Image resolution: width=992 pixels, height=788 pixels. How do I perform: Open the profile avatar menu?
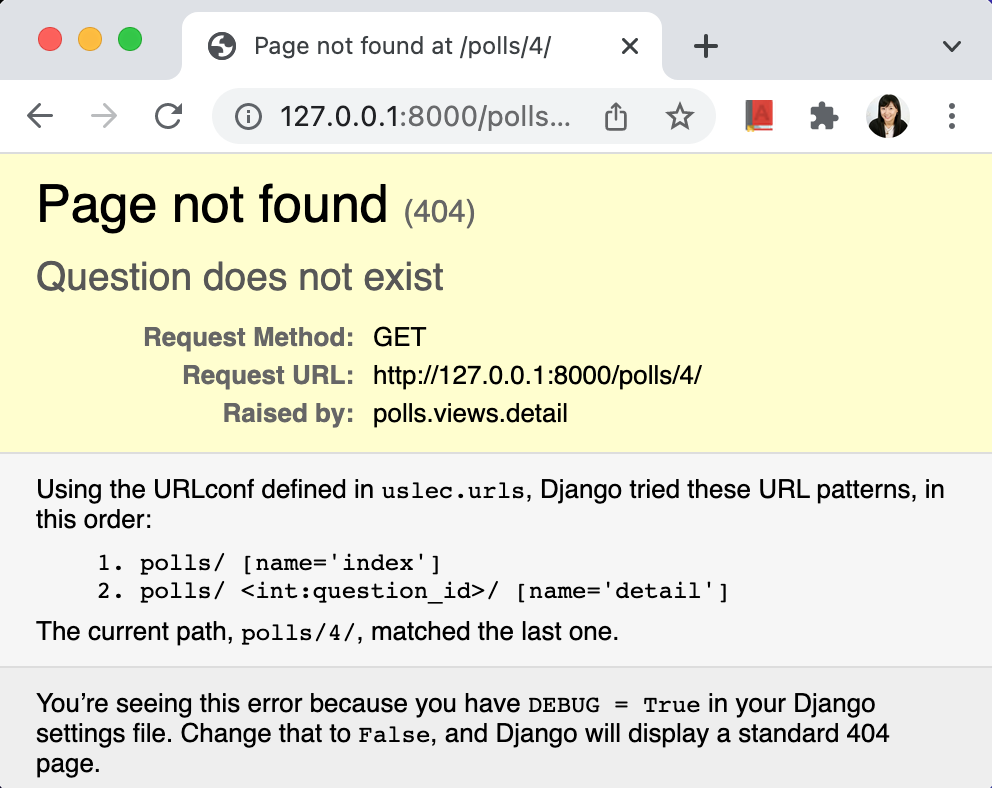pyautogui.click(x=888, y=116)
